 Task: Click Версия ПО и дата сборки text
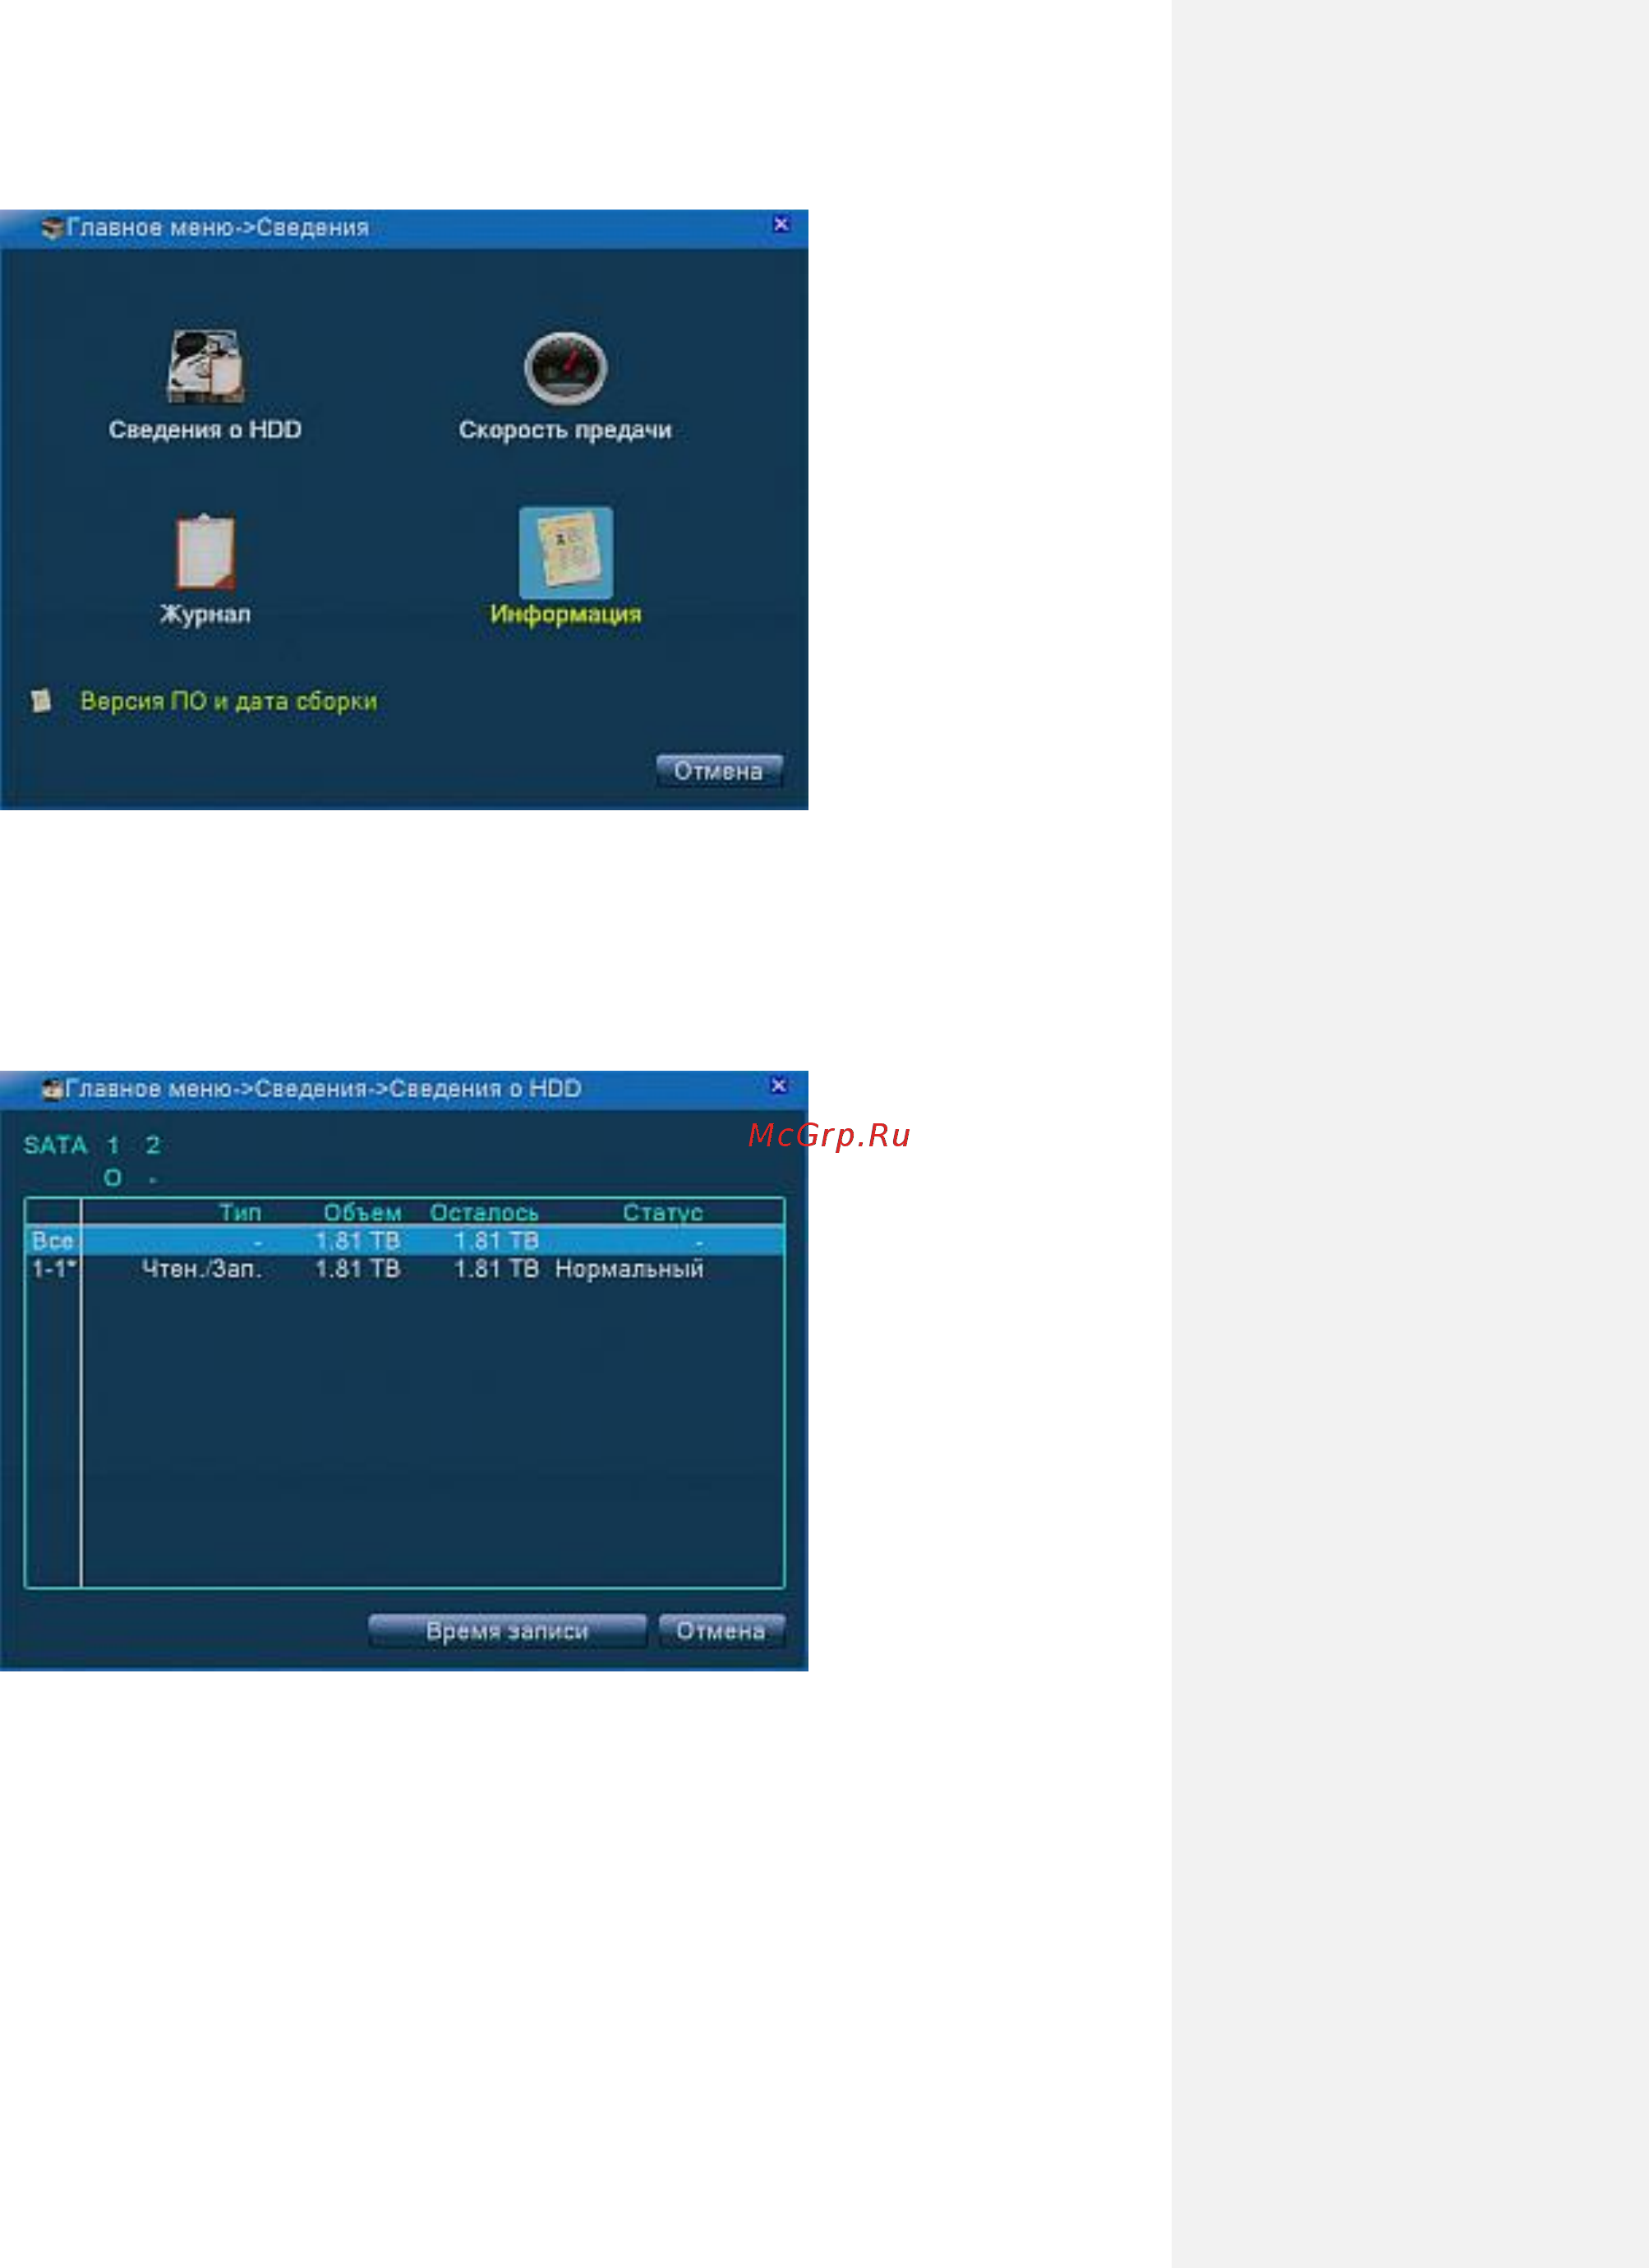coord(229,701)
